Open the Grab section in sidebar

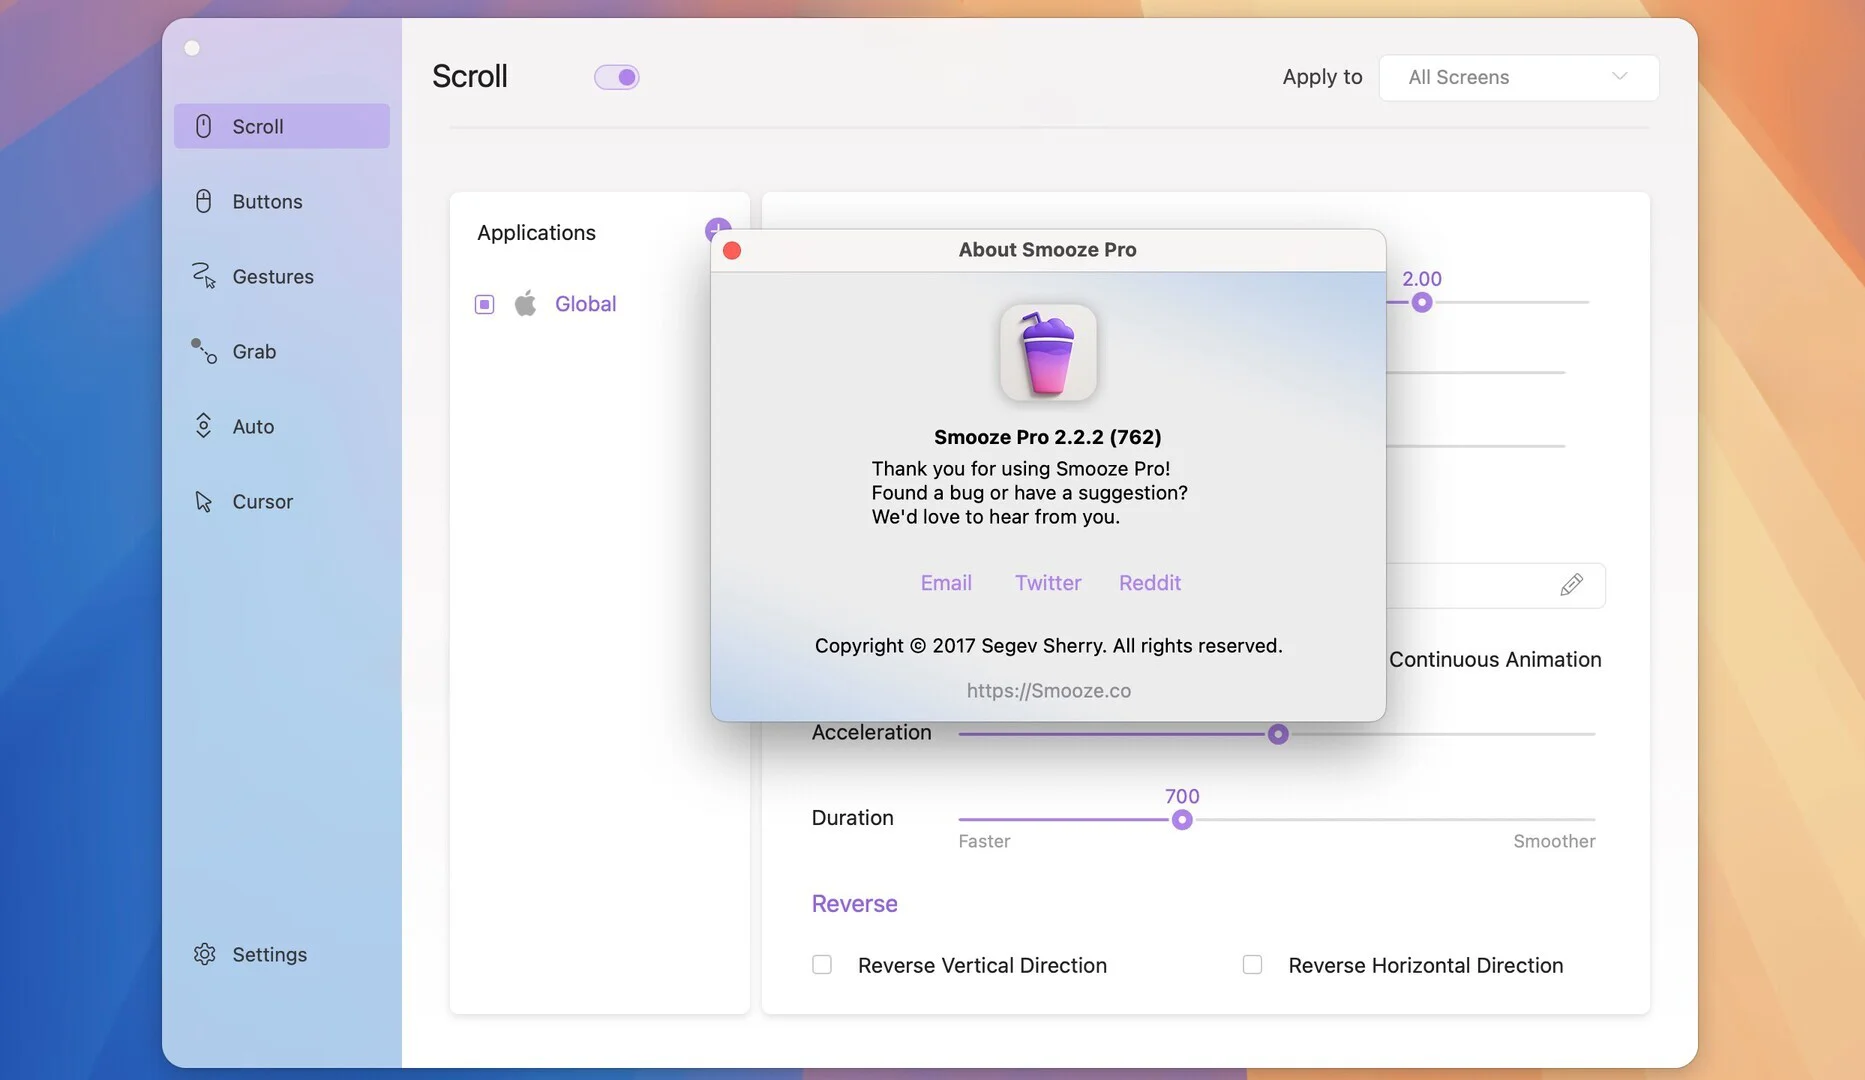281,351
